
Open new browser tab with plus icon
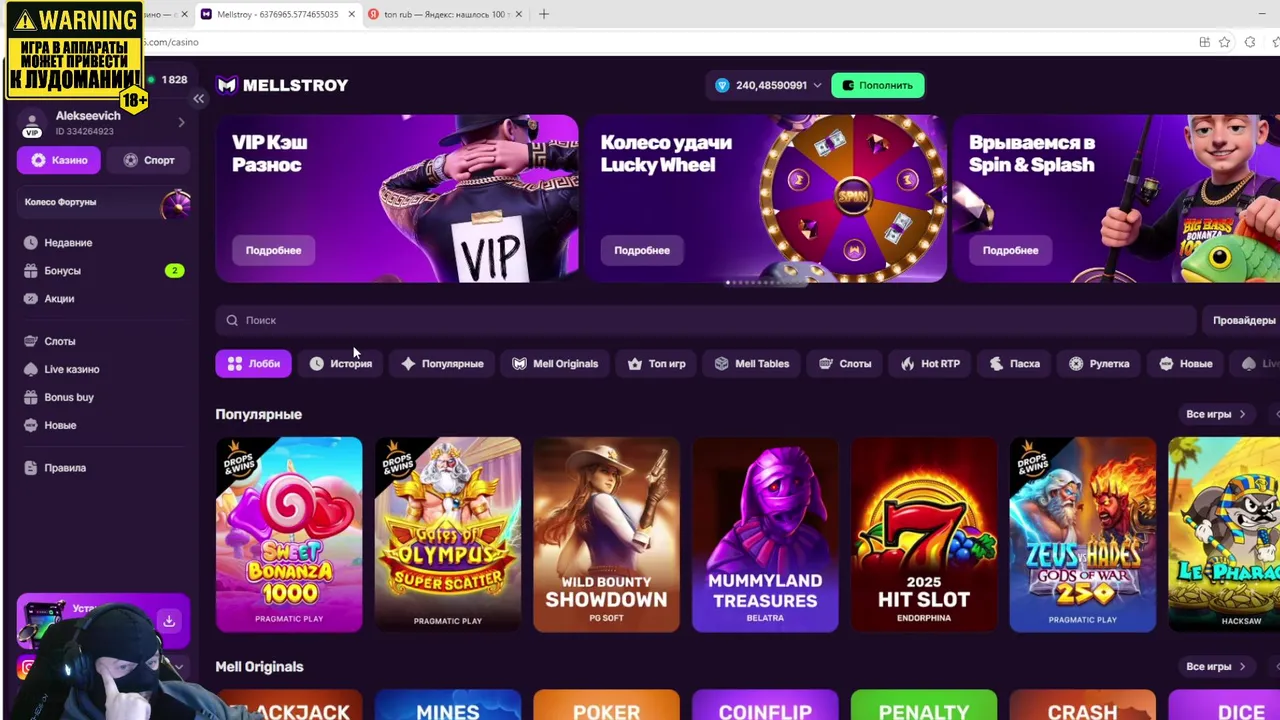point(543,14)
